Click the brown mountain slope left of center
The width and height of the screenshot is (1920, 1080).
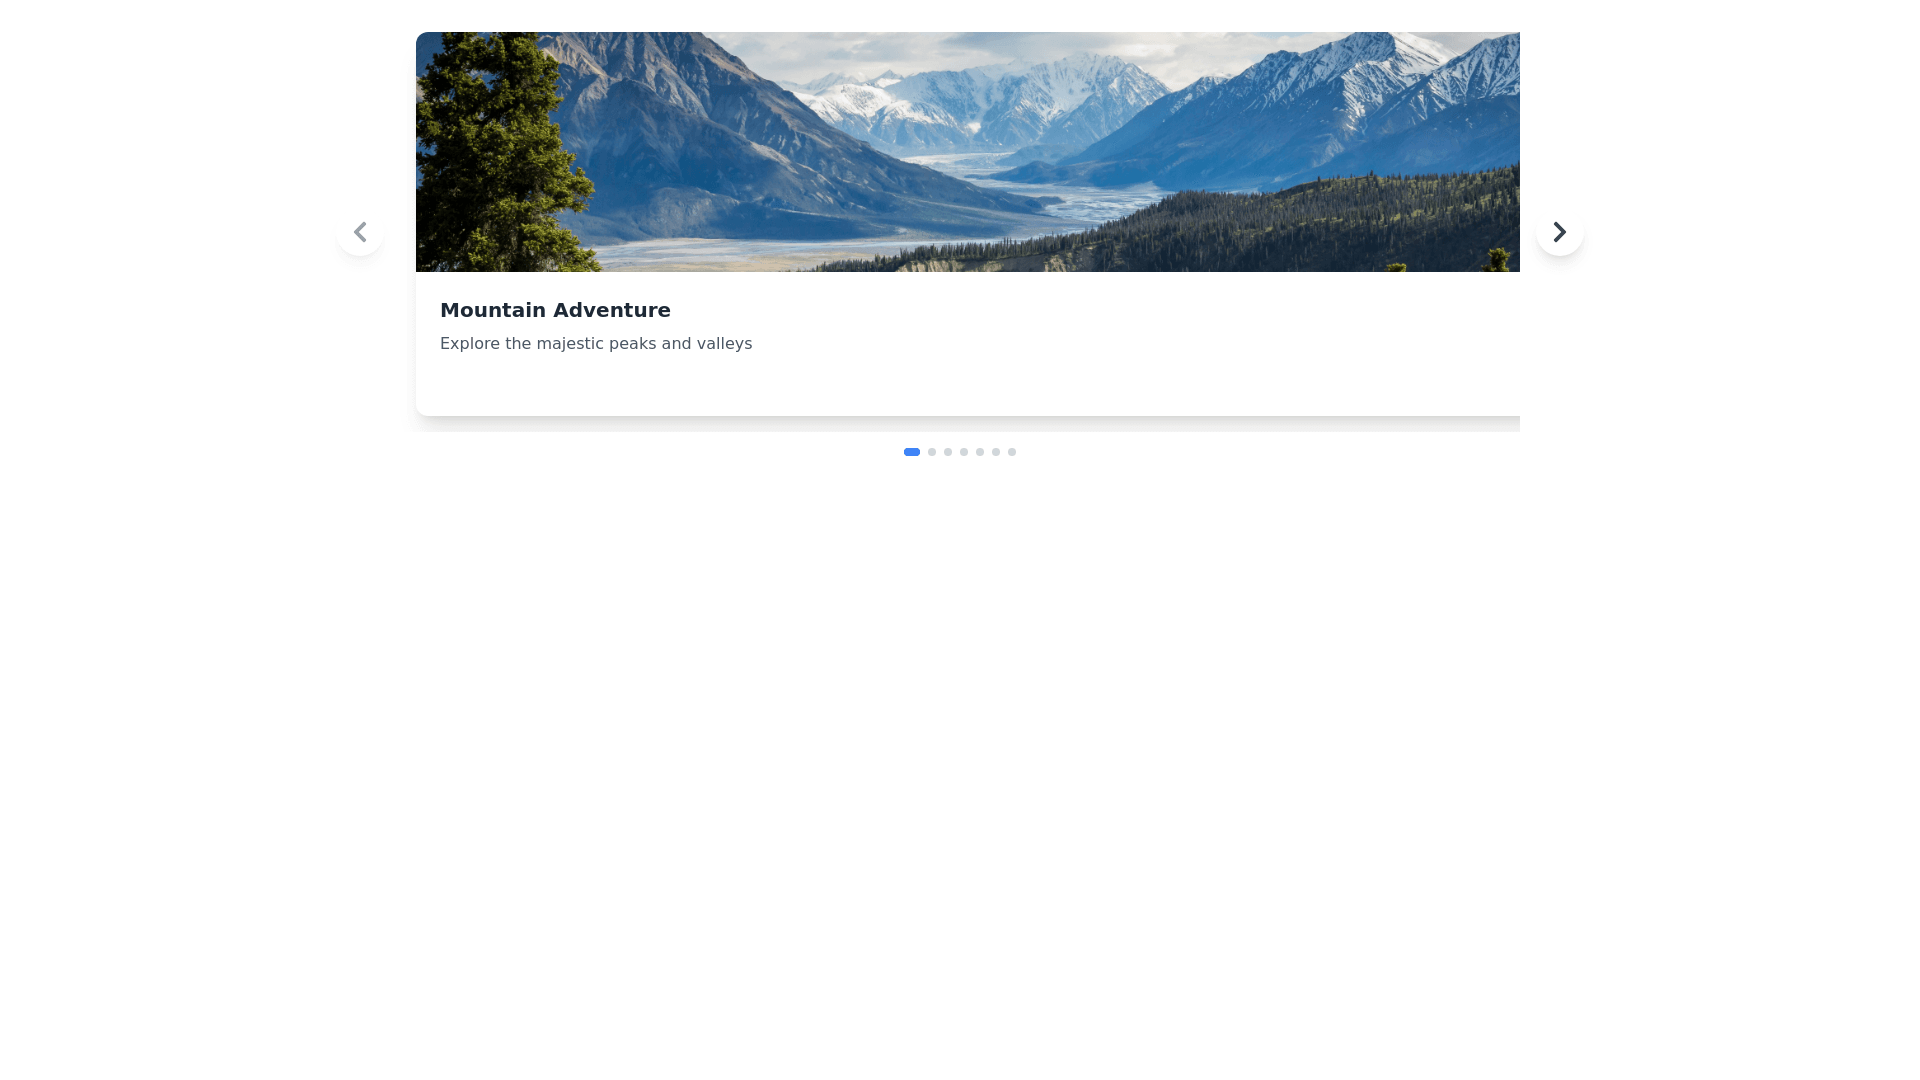[x=720, y=150]
